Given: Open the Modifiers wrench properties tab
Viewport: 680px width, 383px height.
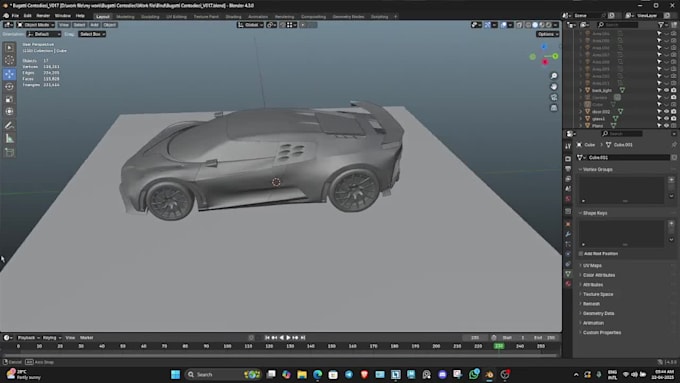Looking at the screenshot, I should click(568, 234).
